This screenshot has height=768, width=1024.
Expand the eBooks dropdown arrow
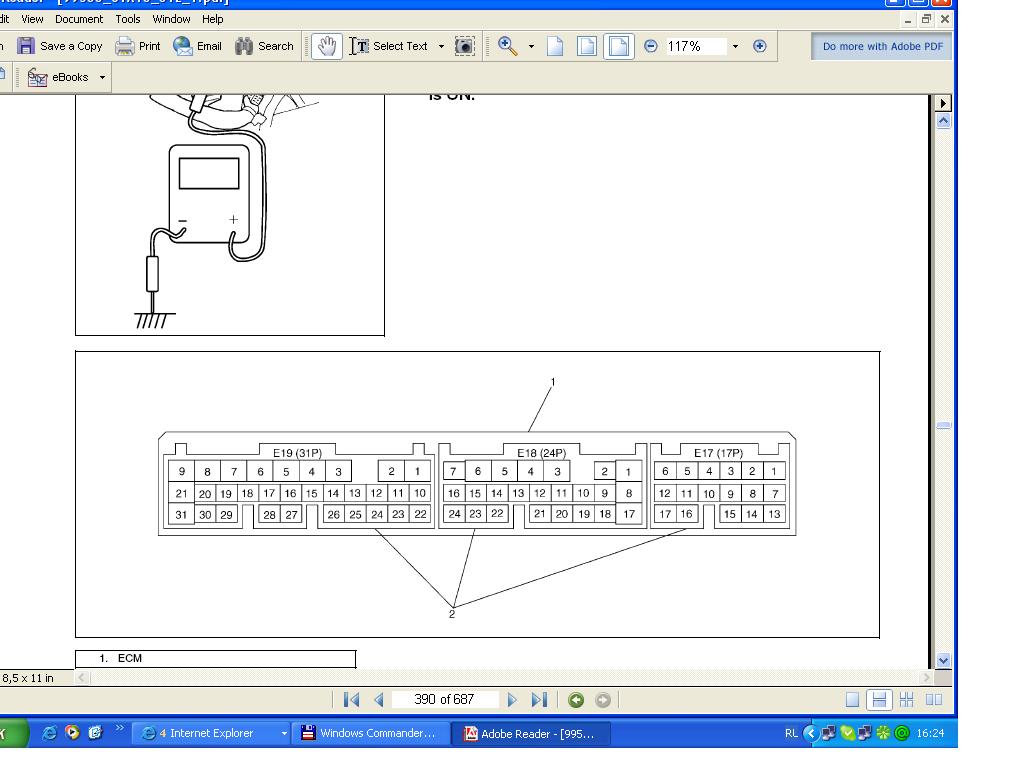(102, 77)
